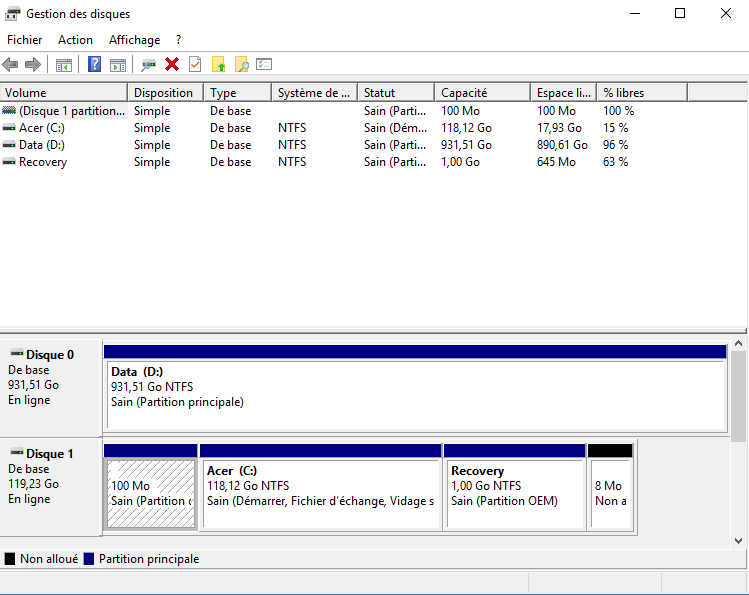The image size is (749, 595).
Task: Select the 8 Mo unallocated block
Action: pyautogui.click(x=610, y=487)
